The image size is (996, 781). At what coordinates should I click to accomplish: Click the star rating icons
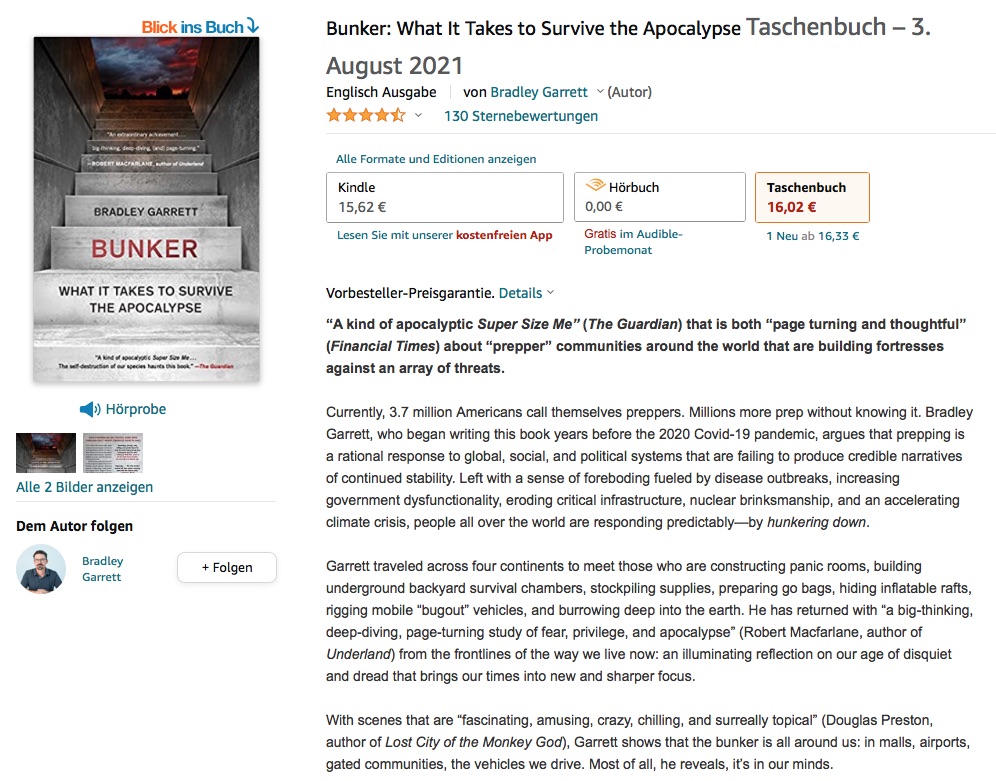click(365, 116)
